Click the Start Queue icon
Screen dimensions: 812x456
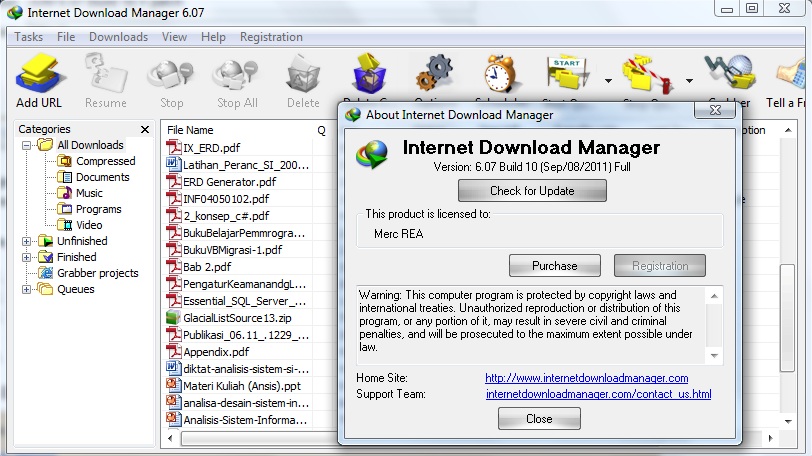tap(568, 73)
